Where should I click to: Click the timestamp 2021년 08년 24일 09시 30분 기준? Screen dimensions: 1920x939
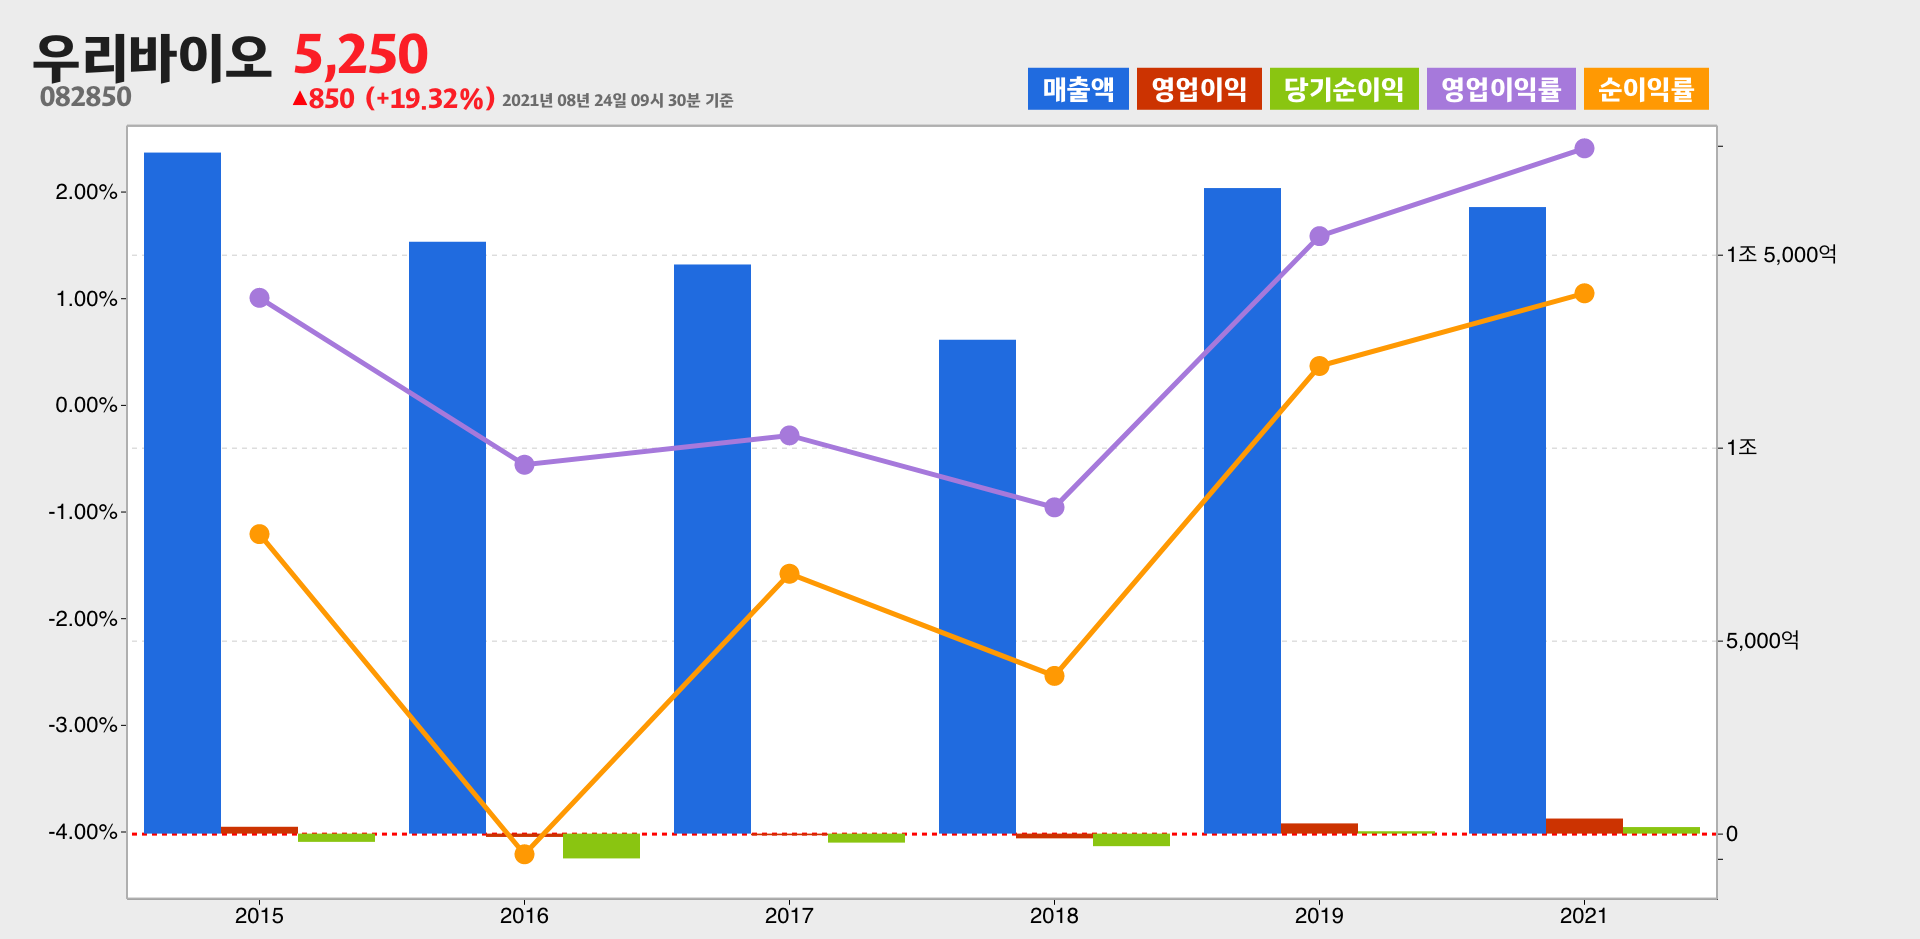click(617, 100)
